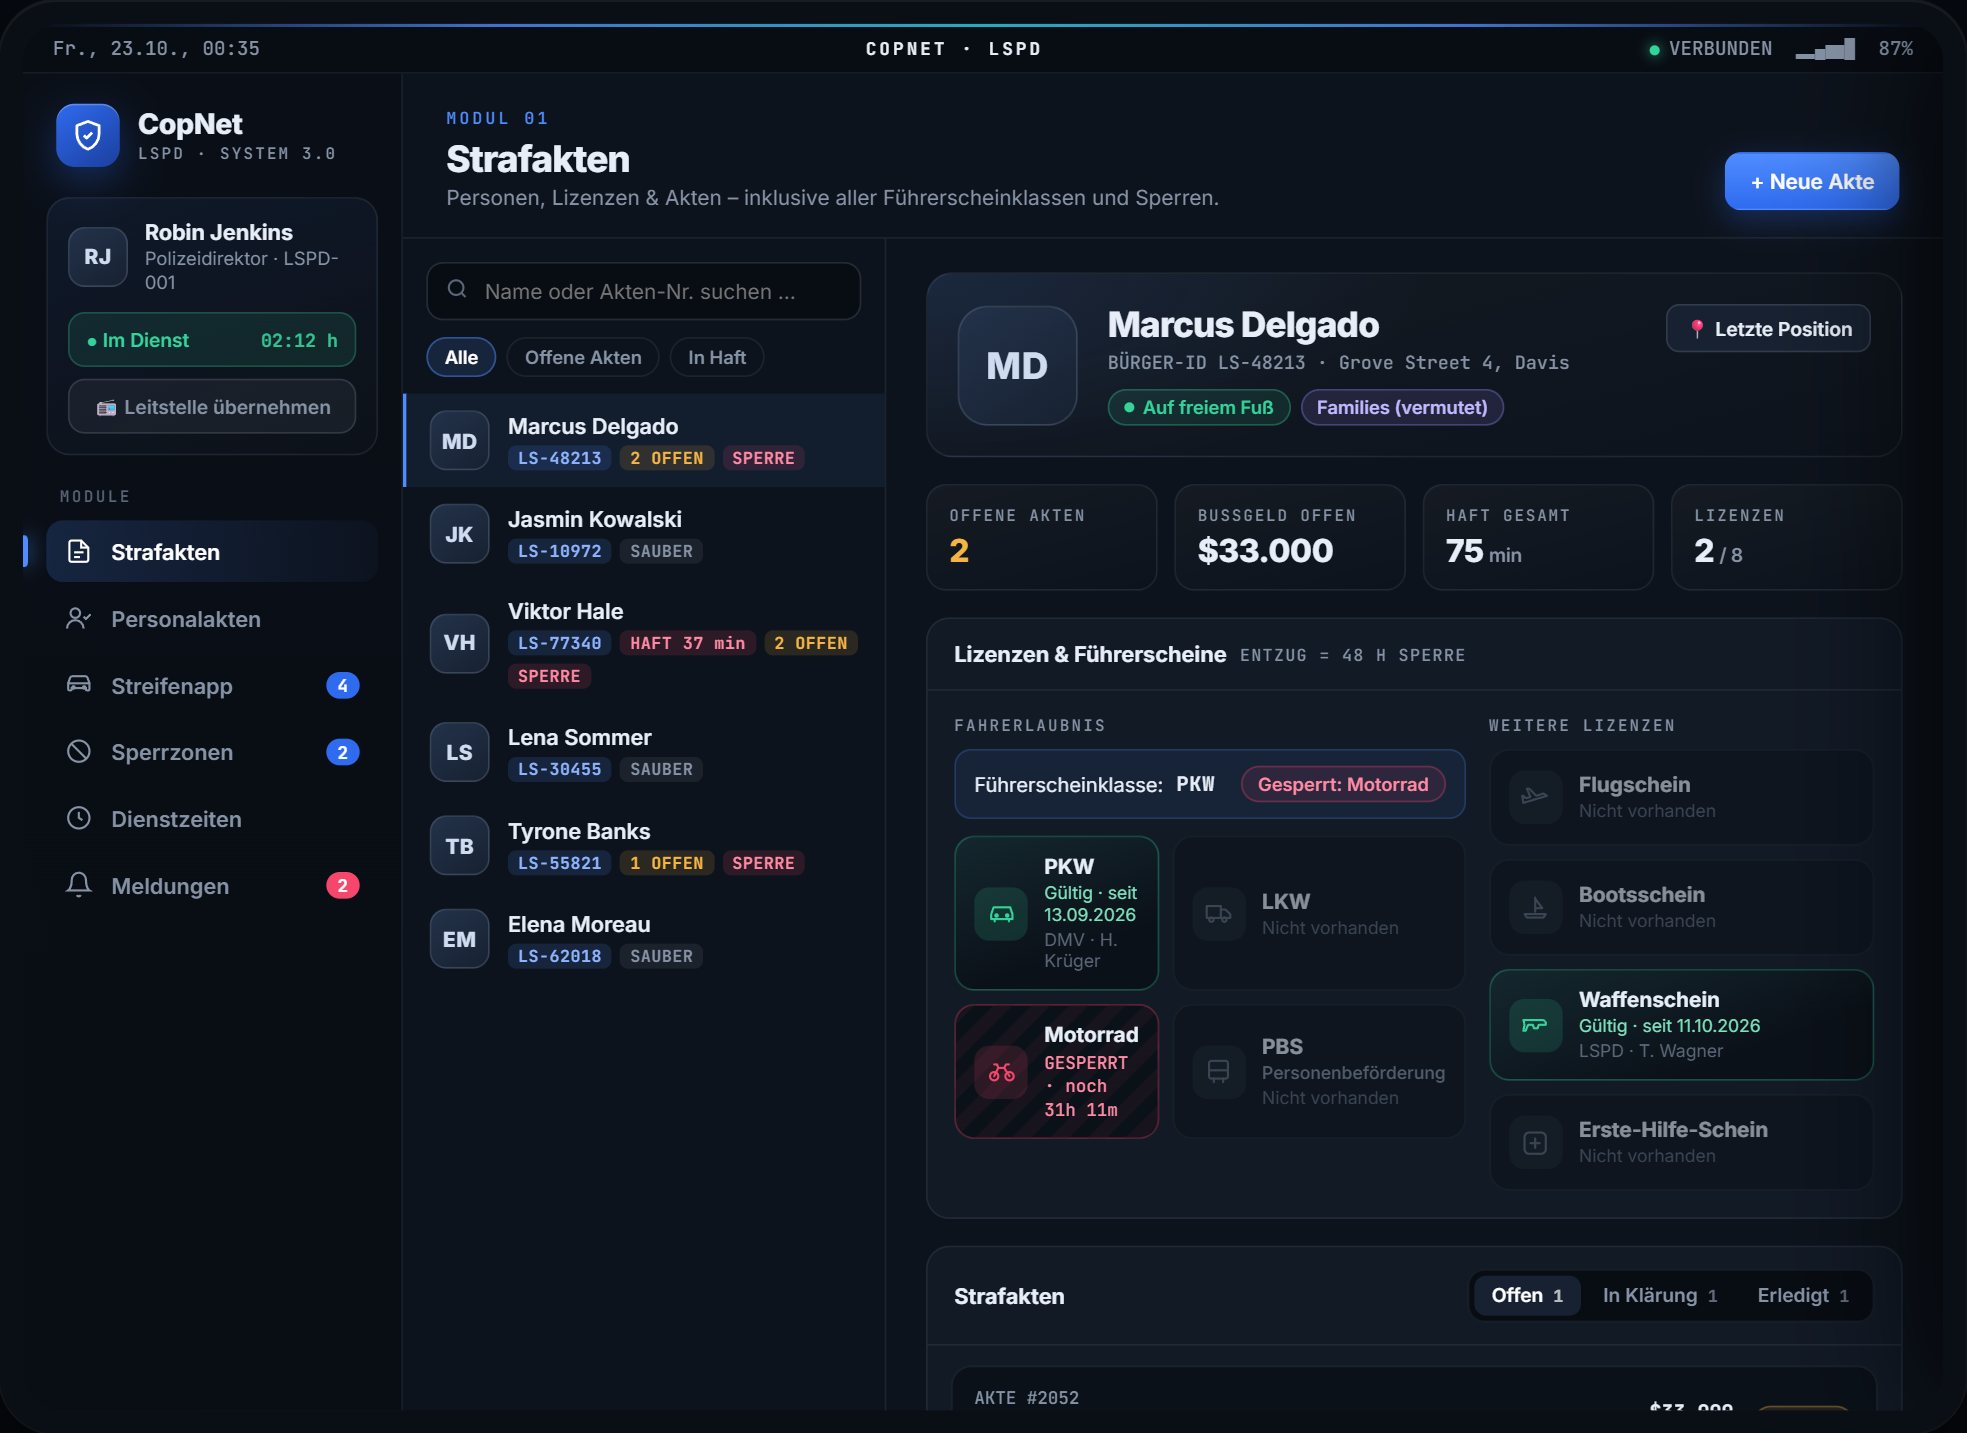Screen dimensions: 1967x1433
Task: Filter list by In Haft
Action: pos(717,357)
